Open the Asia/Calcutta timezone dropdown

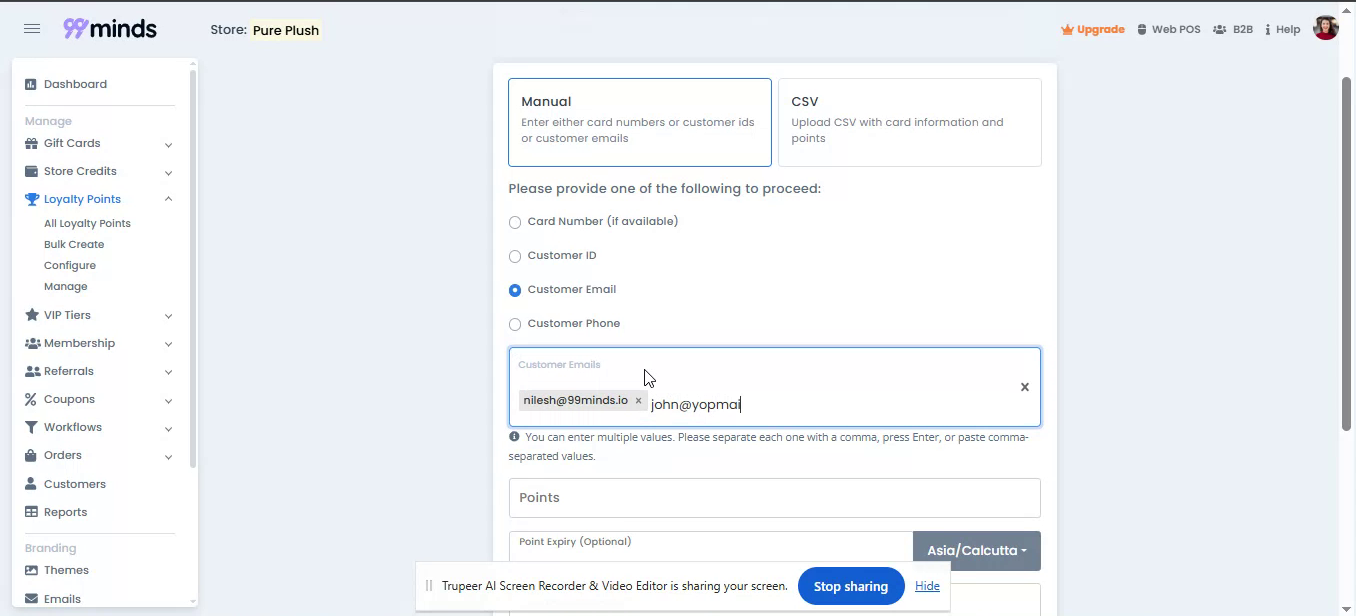point(977,551)
